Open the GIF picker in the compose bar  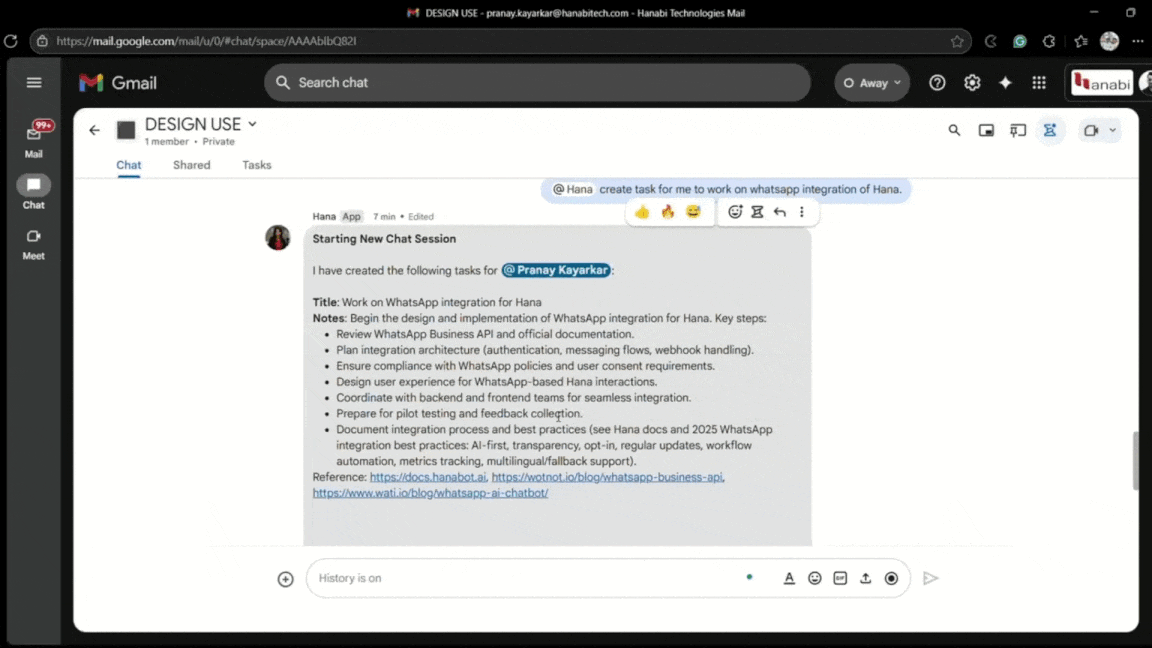coord(840,578)
